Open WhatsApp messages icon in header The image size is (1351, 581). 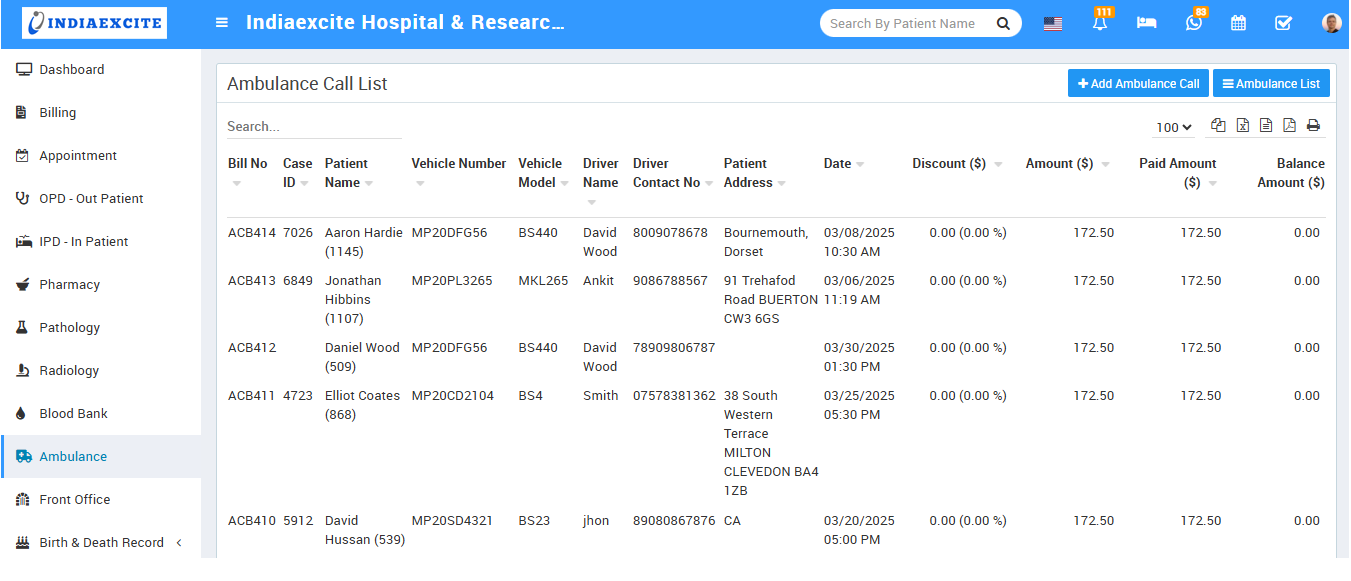pos(1193,23)
